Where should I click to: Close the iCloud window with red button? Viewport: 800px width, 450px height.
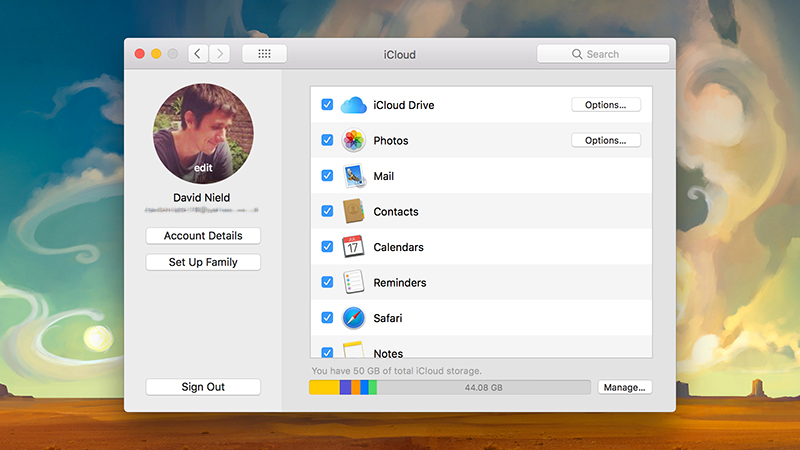click(x=140, y=54)
